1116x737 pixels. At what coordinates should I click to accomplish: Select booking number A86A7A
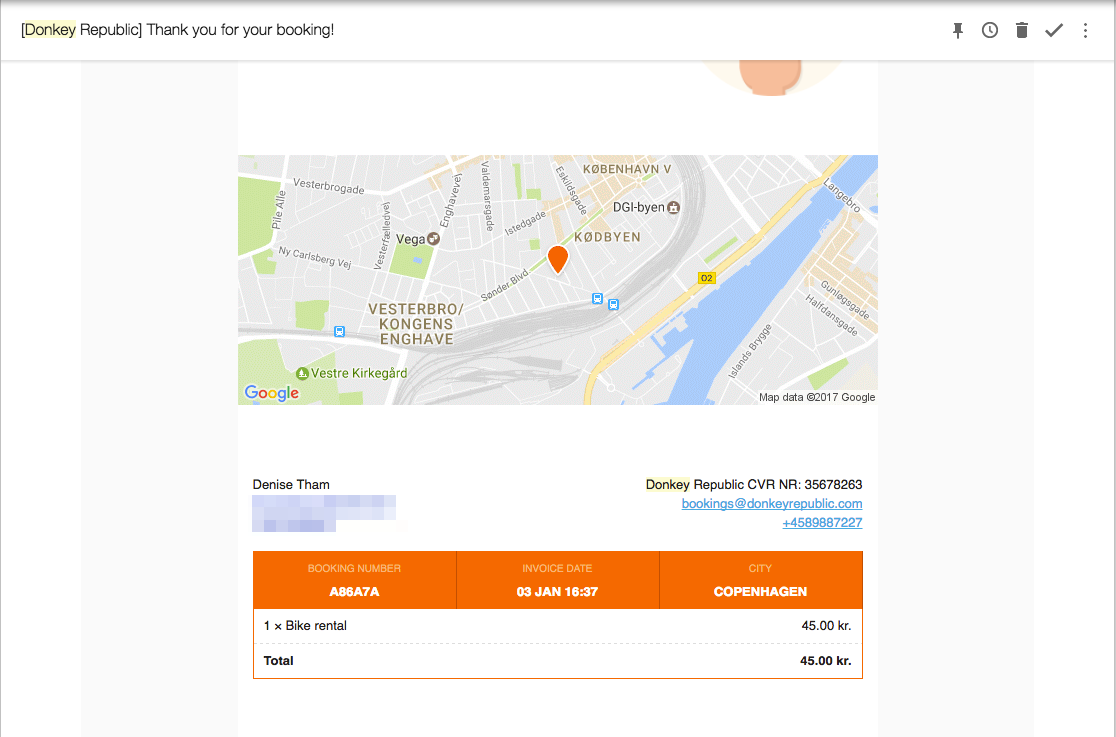[x=354, y=592]
